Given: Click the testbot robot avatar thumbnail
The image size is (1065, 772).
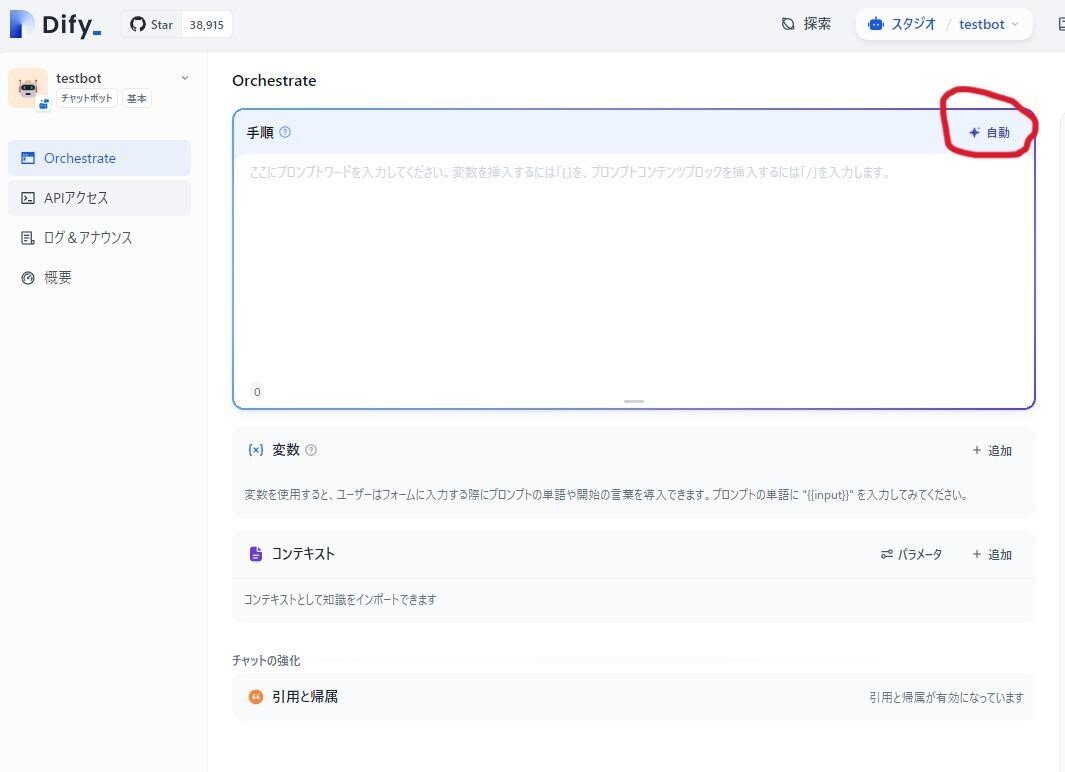Looking at the screenshot, I should 27,88.
